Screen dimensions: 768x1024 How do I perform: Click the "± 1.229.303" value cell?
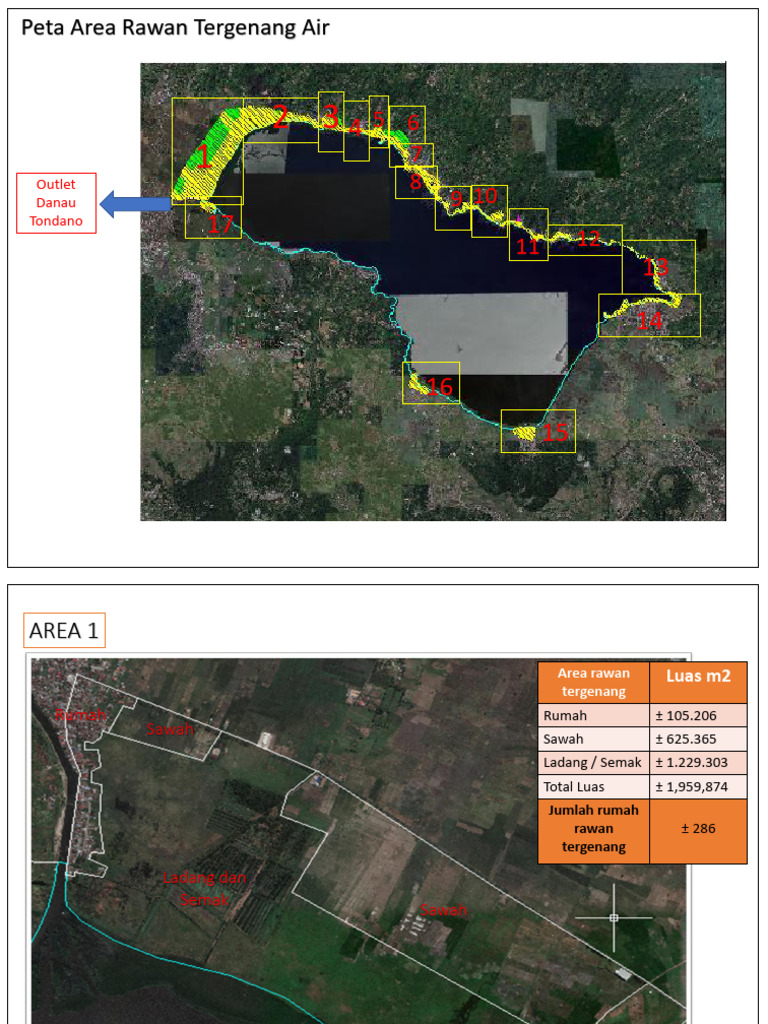(698, 763)
